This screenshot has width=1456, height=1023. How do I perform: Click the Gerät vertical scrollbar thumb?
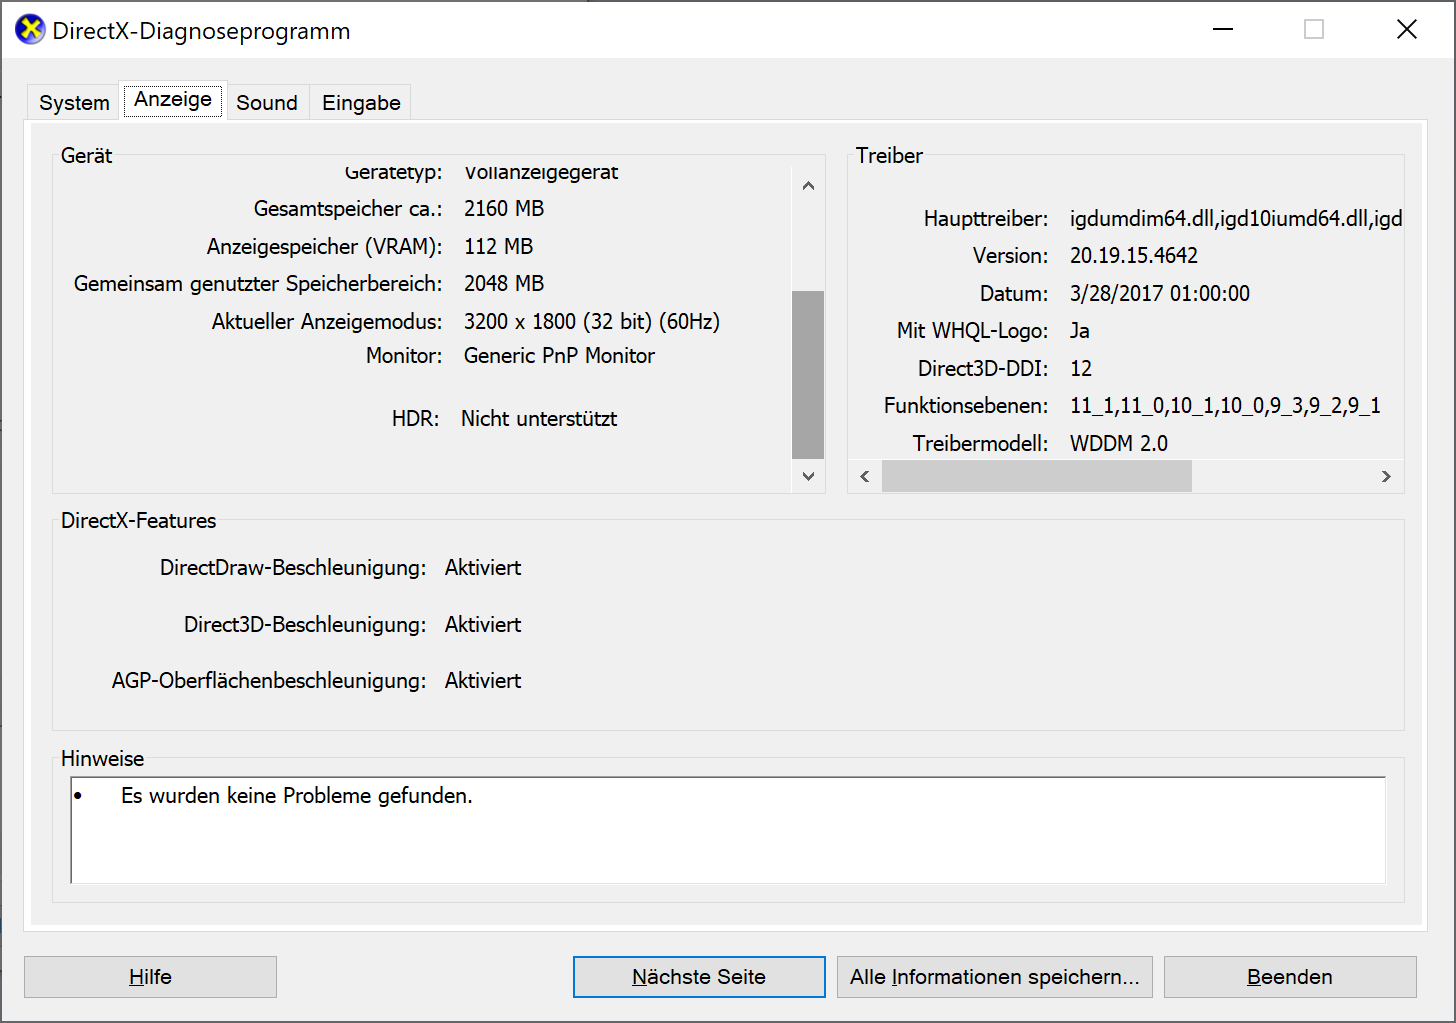click(x=808, y=374)
